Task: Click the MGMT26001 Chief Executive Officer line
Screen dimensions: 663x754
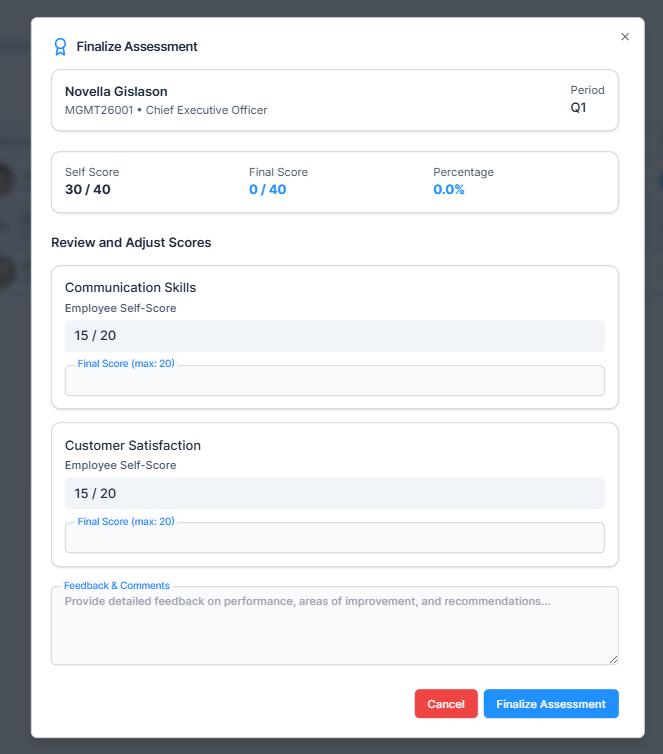Action: (166, 110)
